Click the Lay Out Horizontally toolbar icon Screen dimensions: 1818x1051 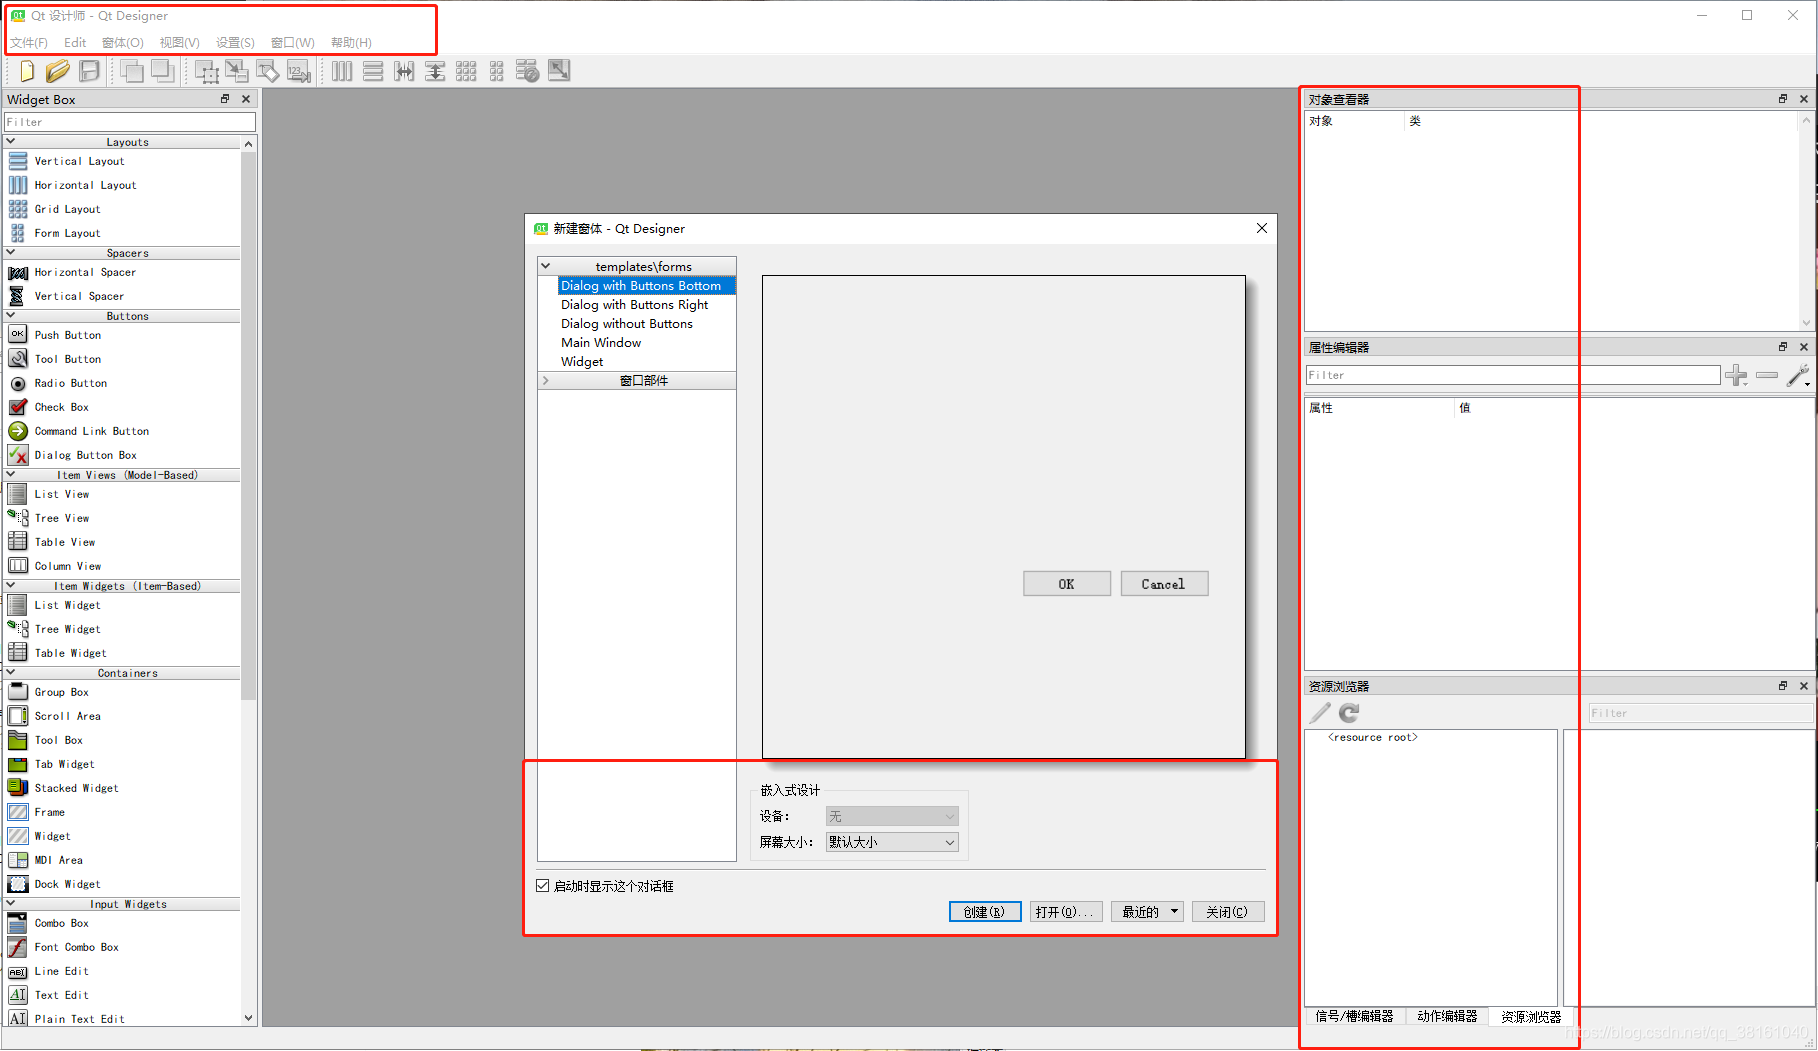[342, 71]
